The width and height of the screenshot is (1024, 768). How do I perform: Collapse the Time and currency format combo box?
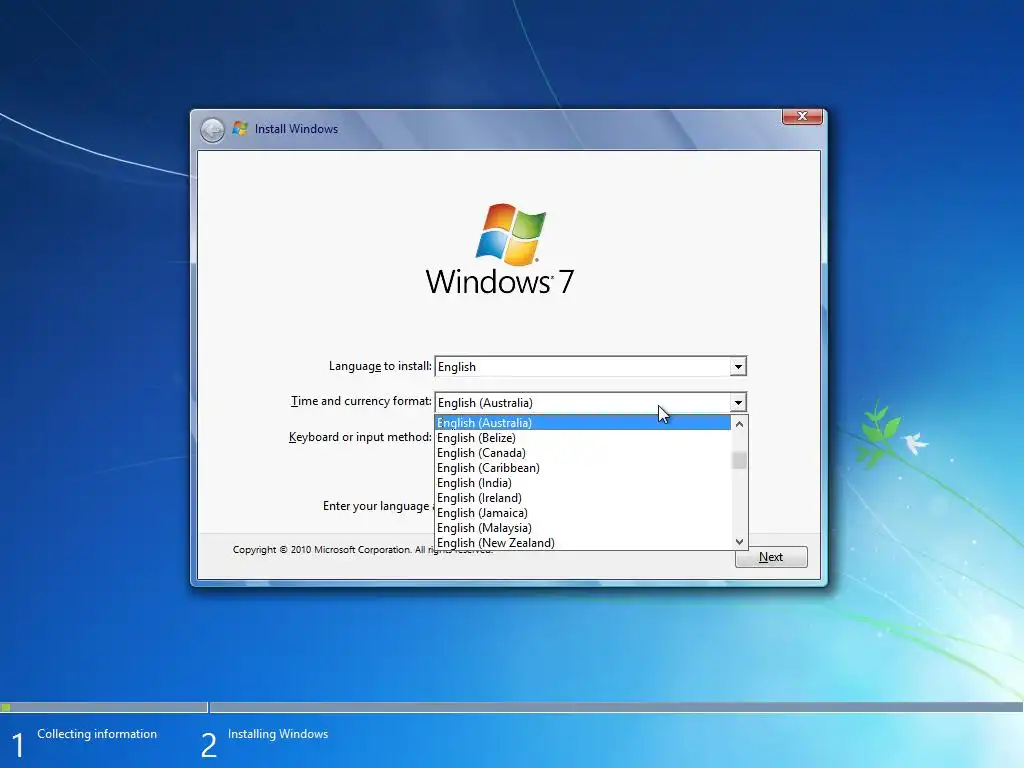[x=590, y=402]
